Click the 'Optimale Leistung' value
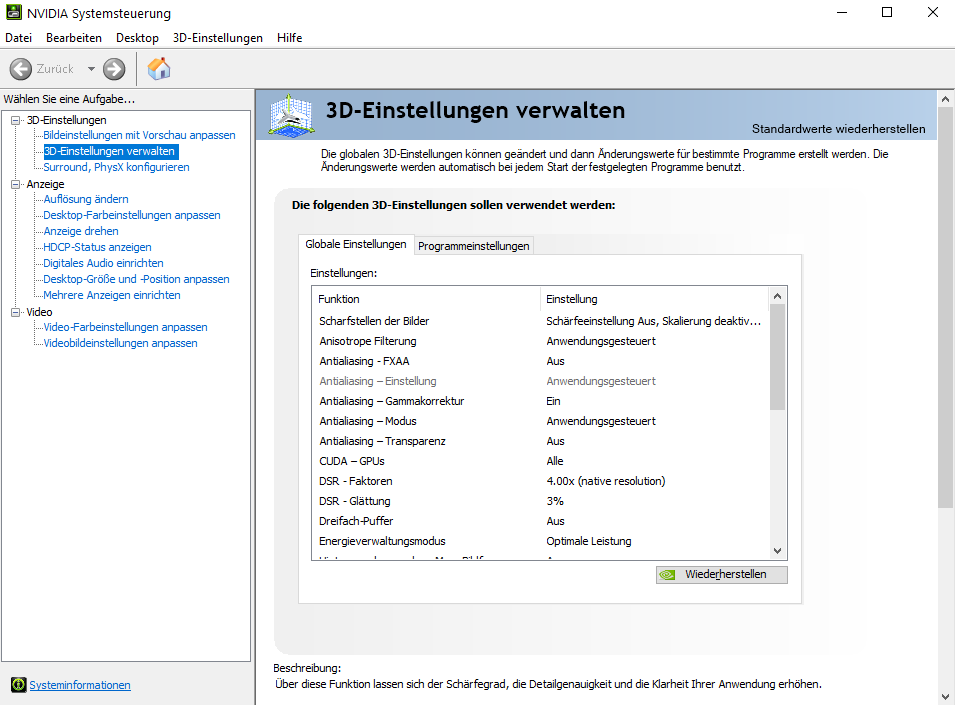The image size is (955, 705). pyautogui.click(x=588, y=541)
